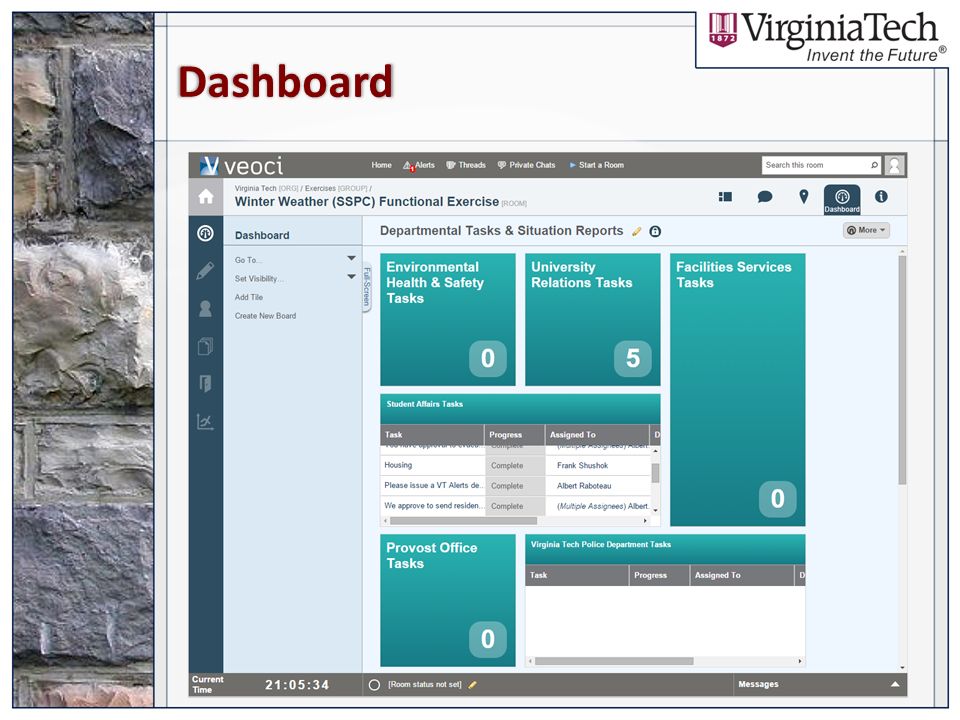Open the map location pin icon
Screen dimensions: 960x720
click(804, 197)
